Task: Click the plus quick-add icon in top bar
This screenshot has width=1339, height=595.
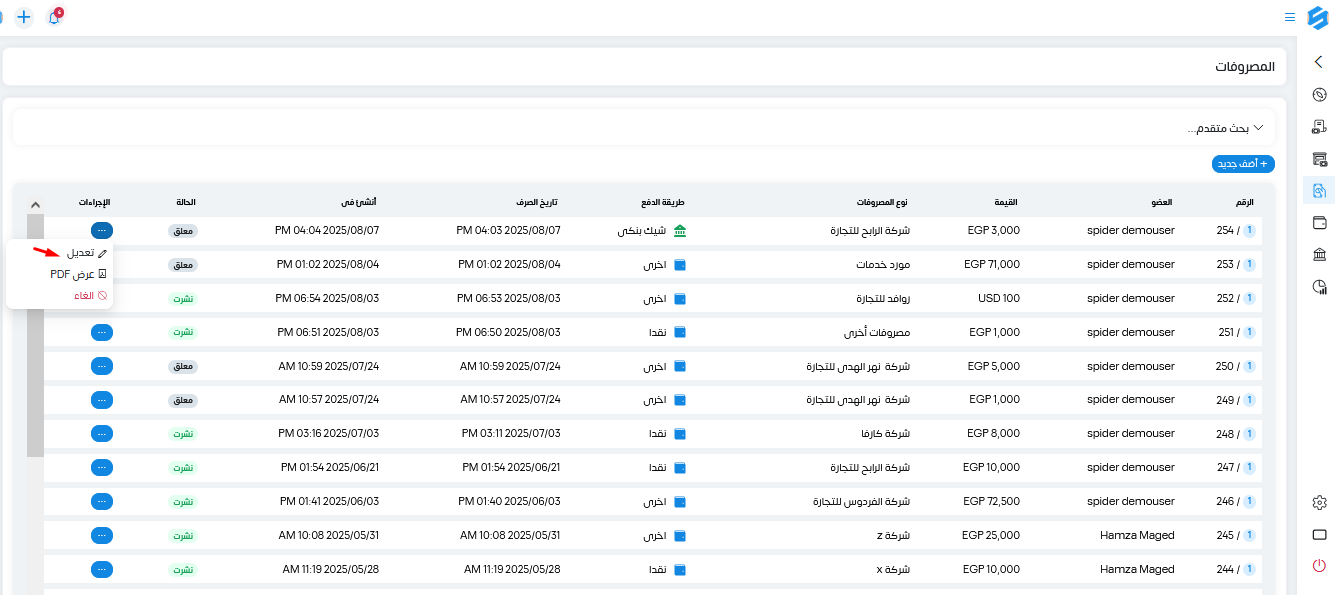Action: tap(24, 17)
